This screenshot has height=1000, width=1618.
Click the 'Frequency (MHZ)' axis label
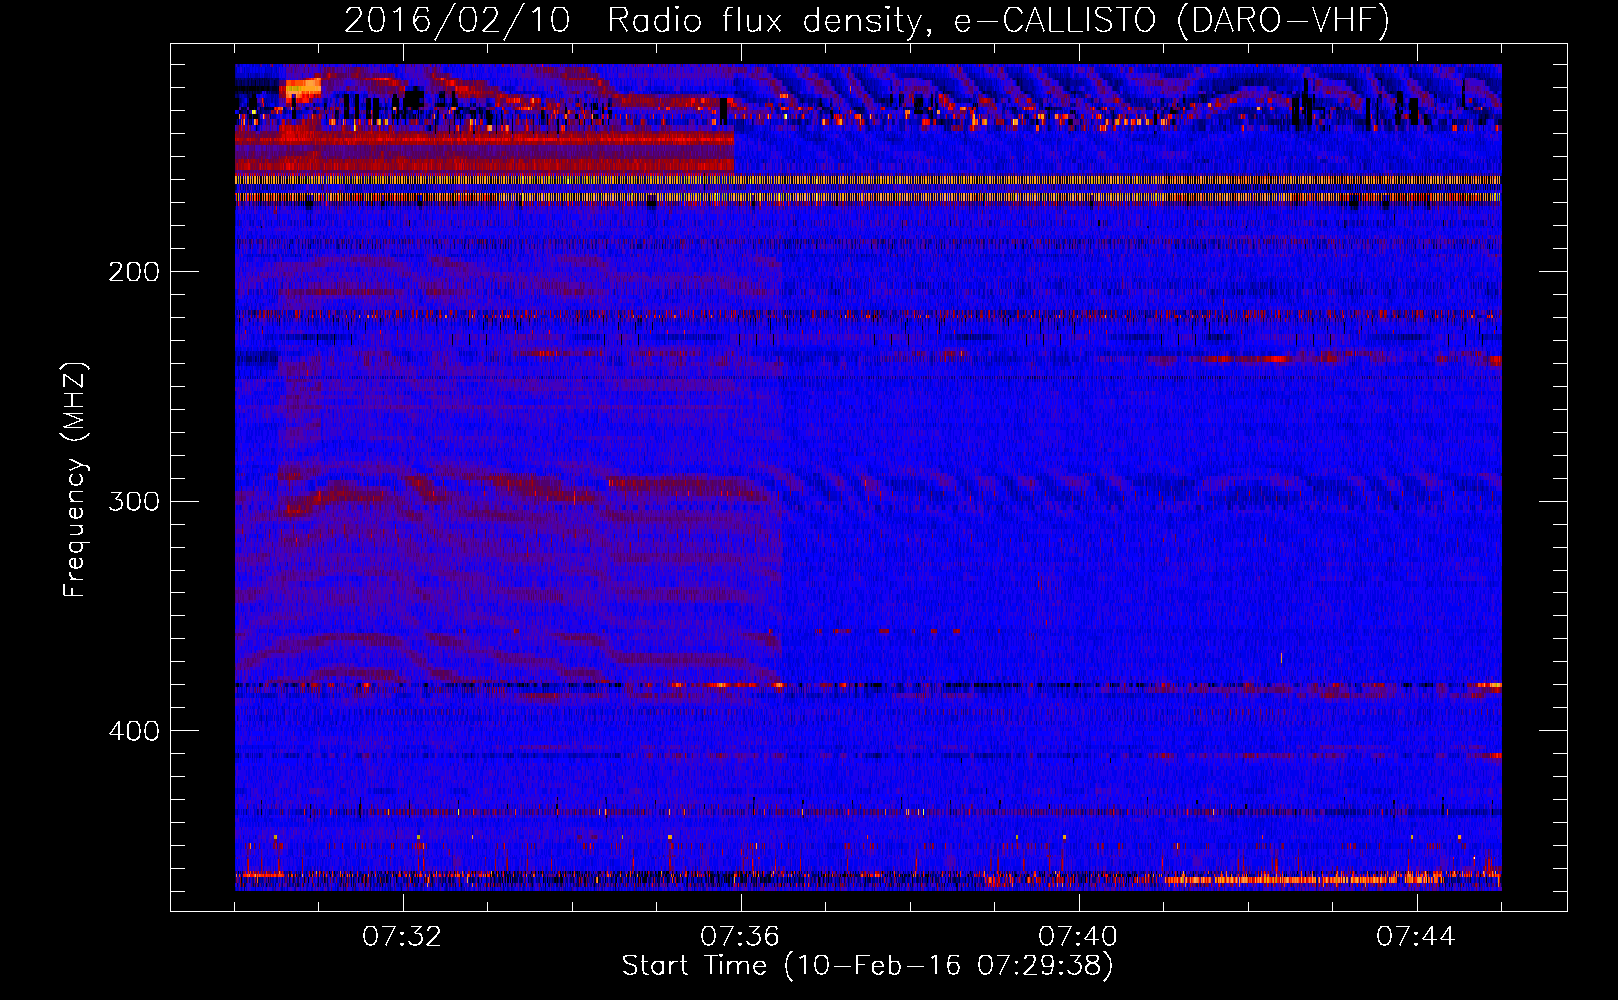(76, 480)
